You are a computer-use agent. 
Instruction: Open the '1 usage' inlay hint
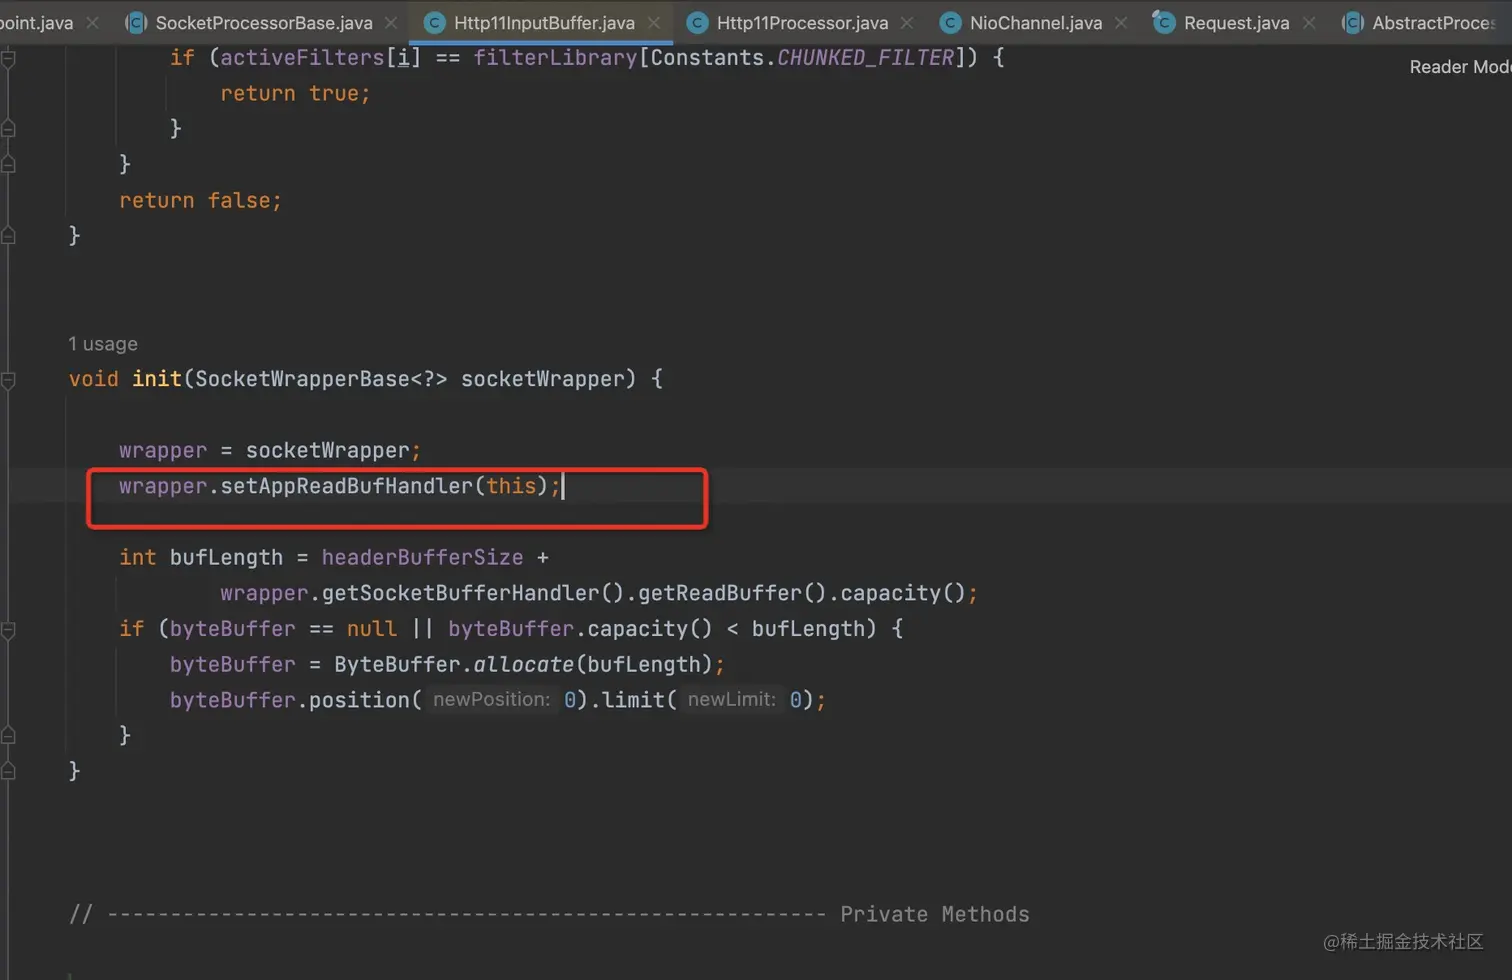coord(103,344)
